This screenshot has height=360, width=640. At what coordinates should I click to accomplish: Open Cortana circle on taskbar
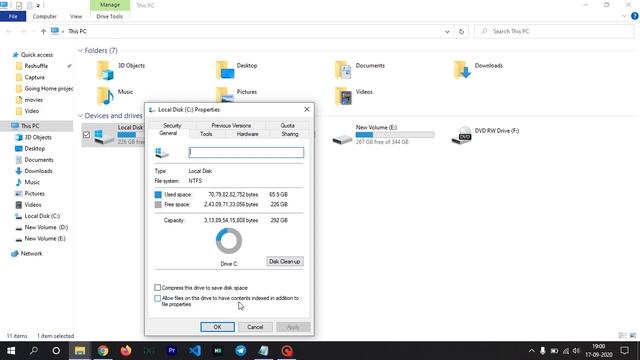[56, 351]
